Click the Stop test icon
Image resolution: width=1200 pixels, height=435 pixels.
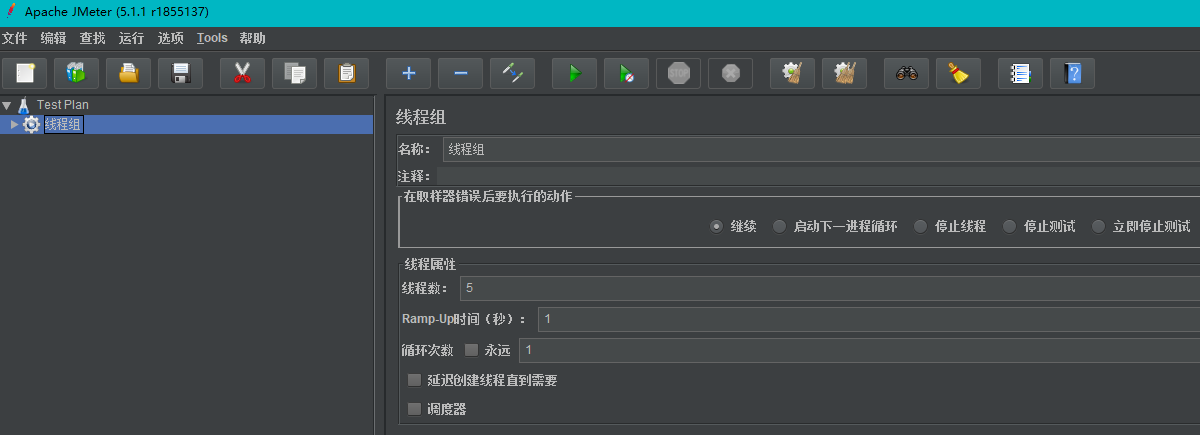click(678, 73)
